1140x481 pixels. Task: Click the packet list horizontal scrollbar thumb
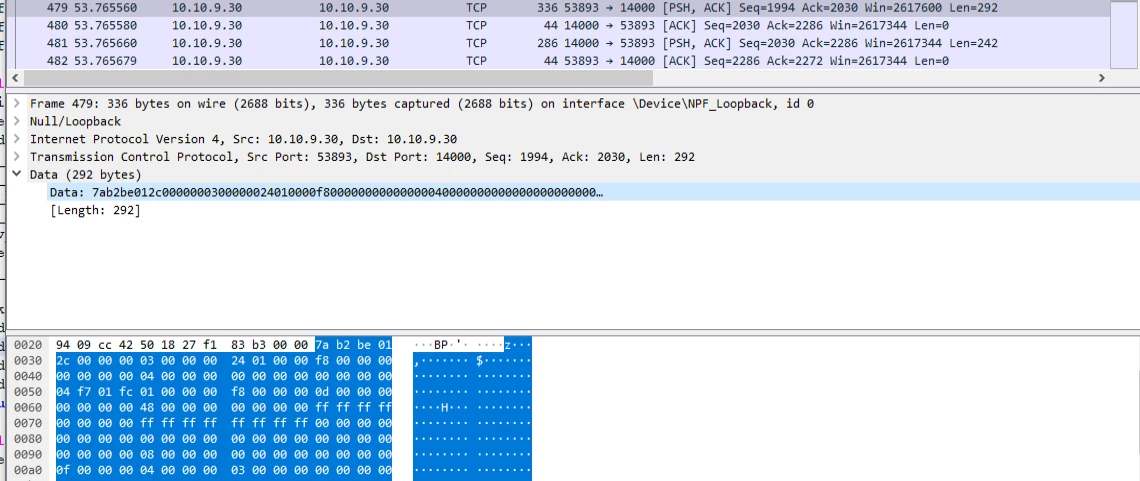pos(330,78)
